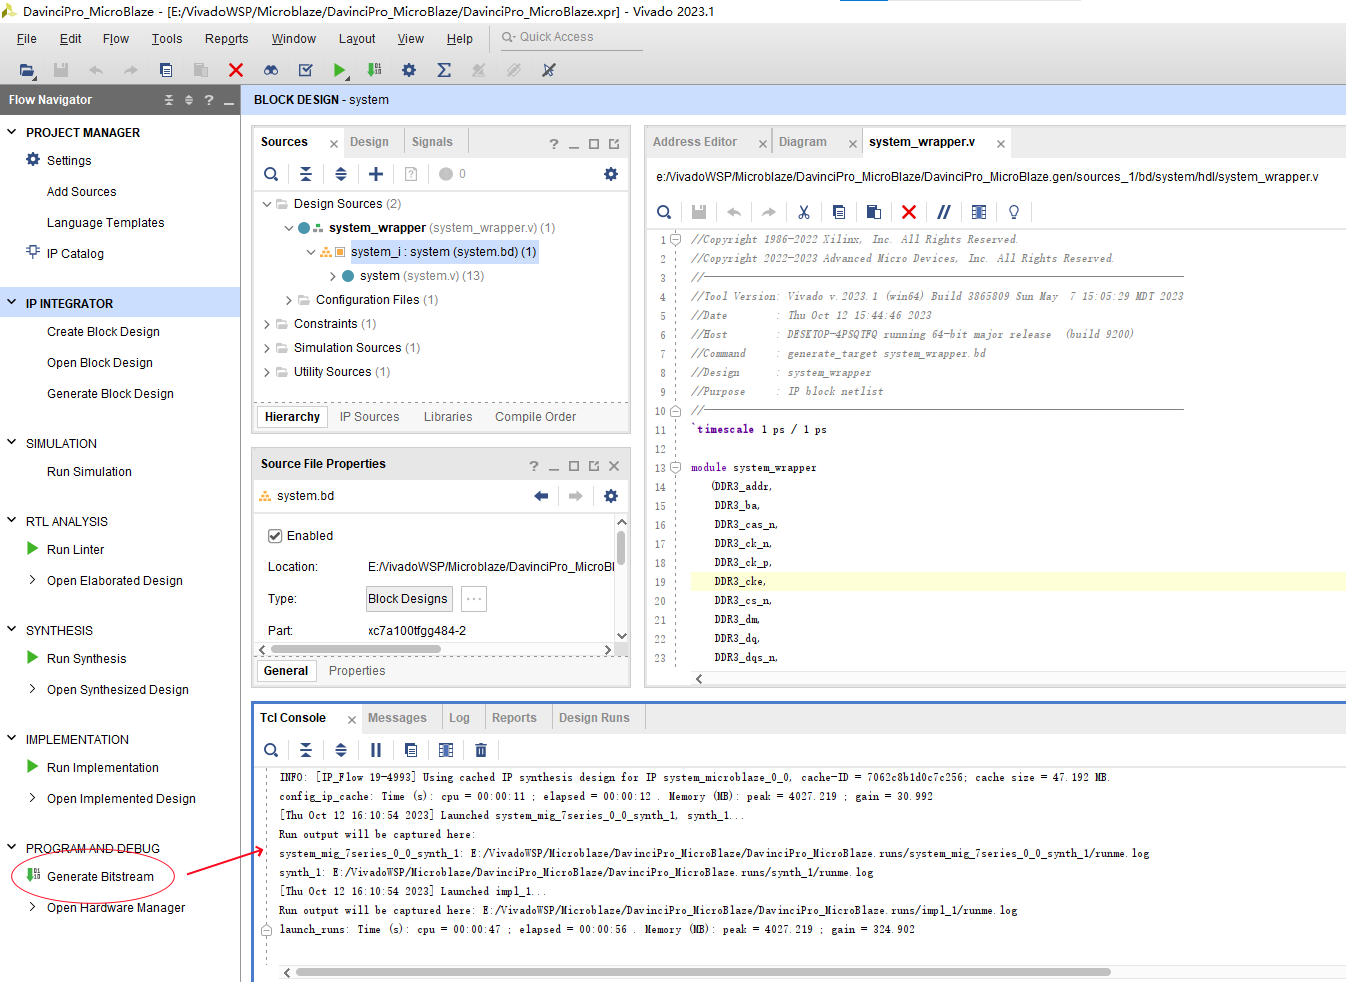
Task: Open IP Catalog
Action: [x=75, y=254]
